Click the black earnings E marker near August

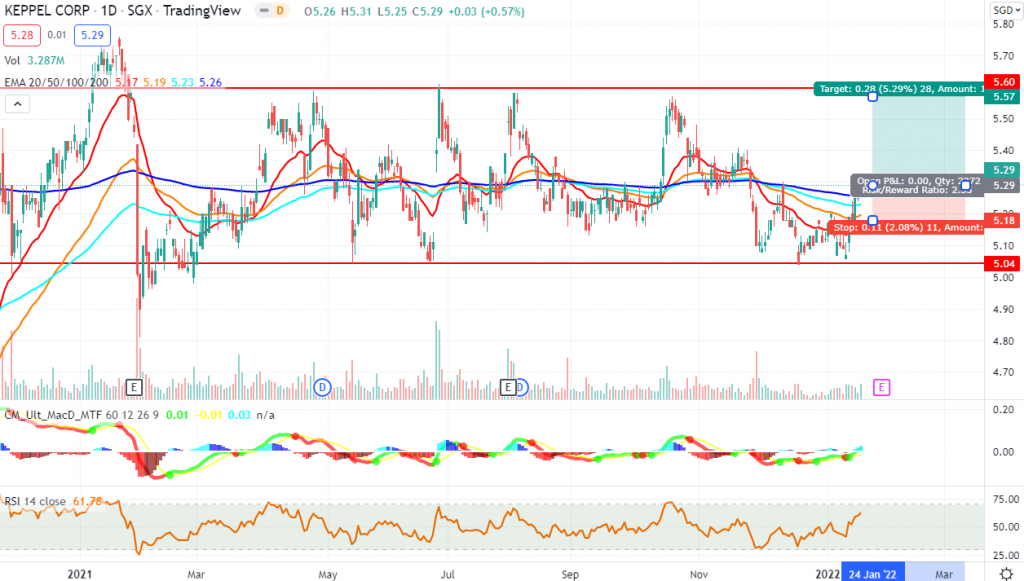[508, 387]
